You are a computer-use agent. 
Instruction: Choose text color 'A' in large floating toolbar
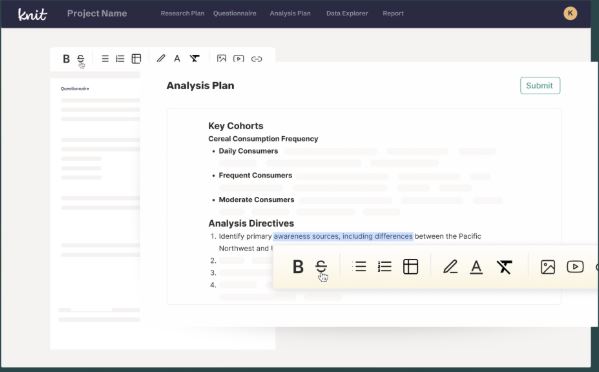(x=476, y=267)
